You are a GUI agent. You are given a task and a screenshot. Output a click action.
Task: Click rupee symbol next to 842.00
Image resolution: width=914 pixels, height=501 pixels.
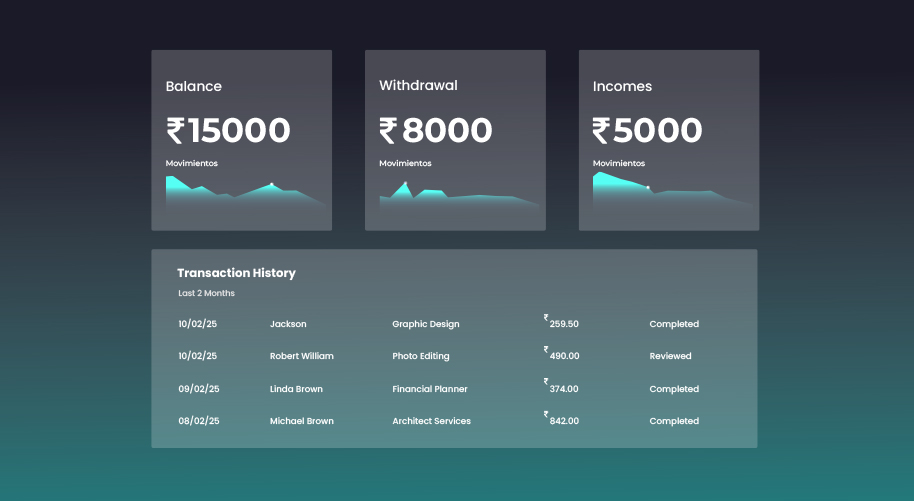click(x=546, y=414)
